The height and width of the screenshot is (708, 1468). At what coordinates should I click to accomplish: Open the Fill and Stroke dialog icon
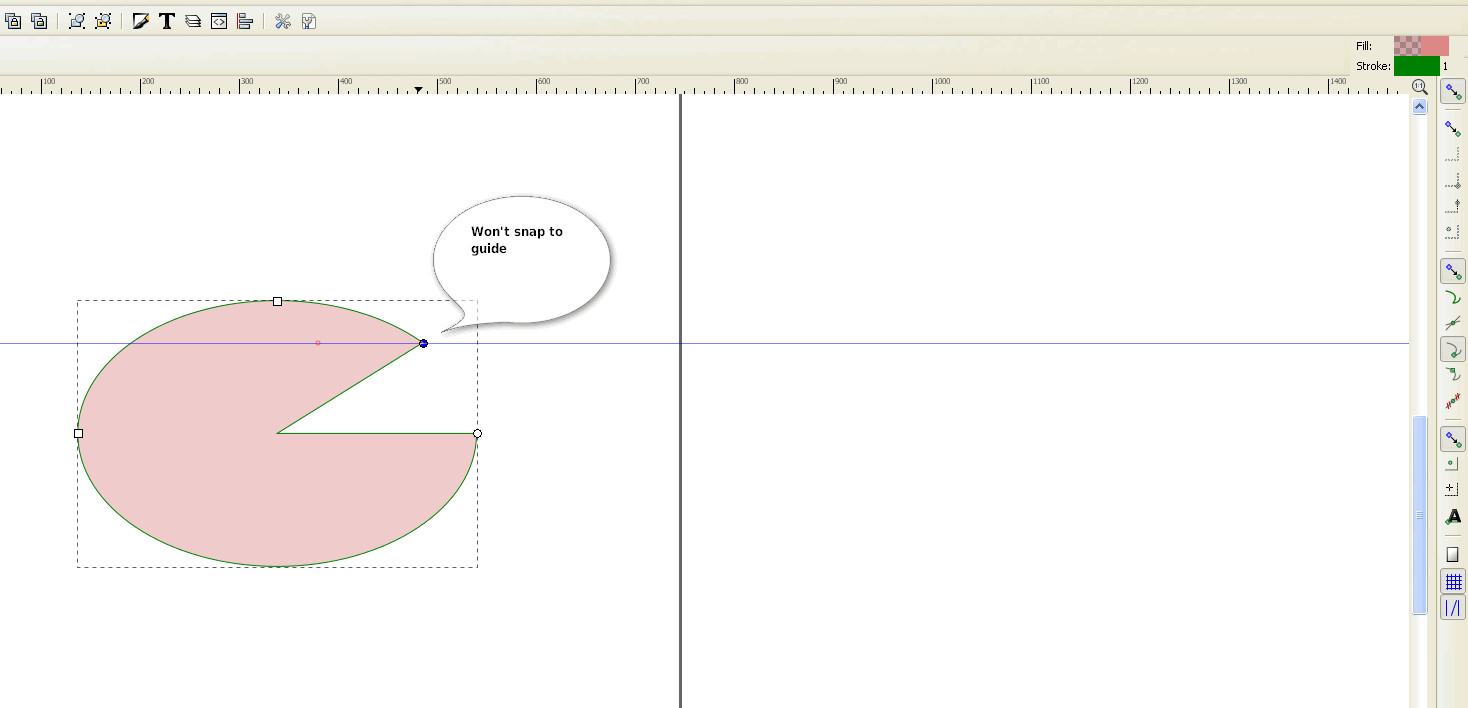[x=141, y=21]
